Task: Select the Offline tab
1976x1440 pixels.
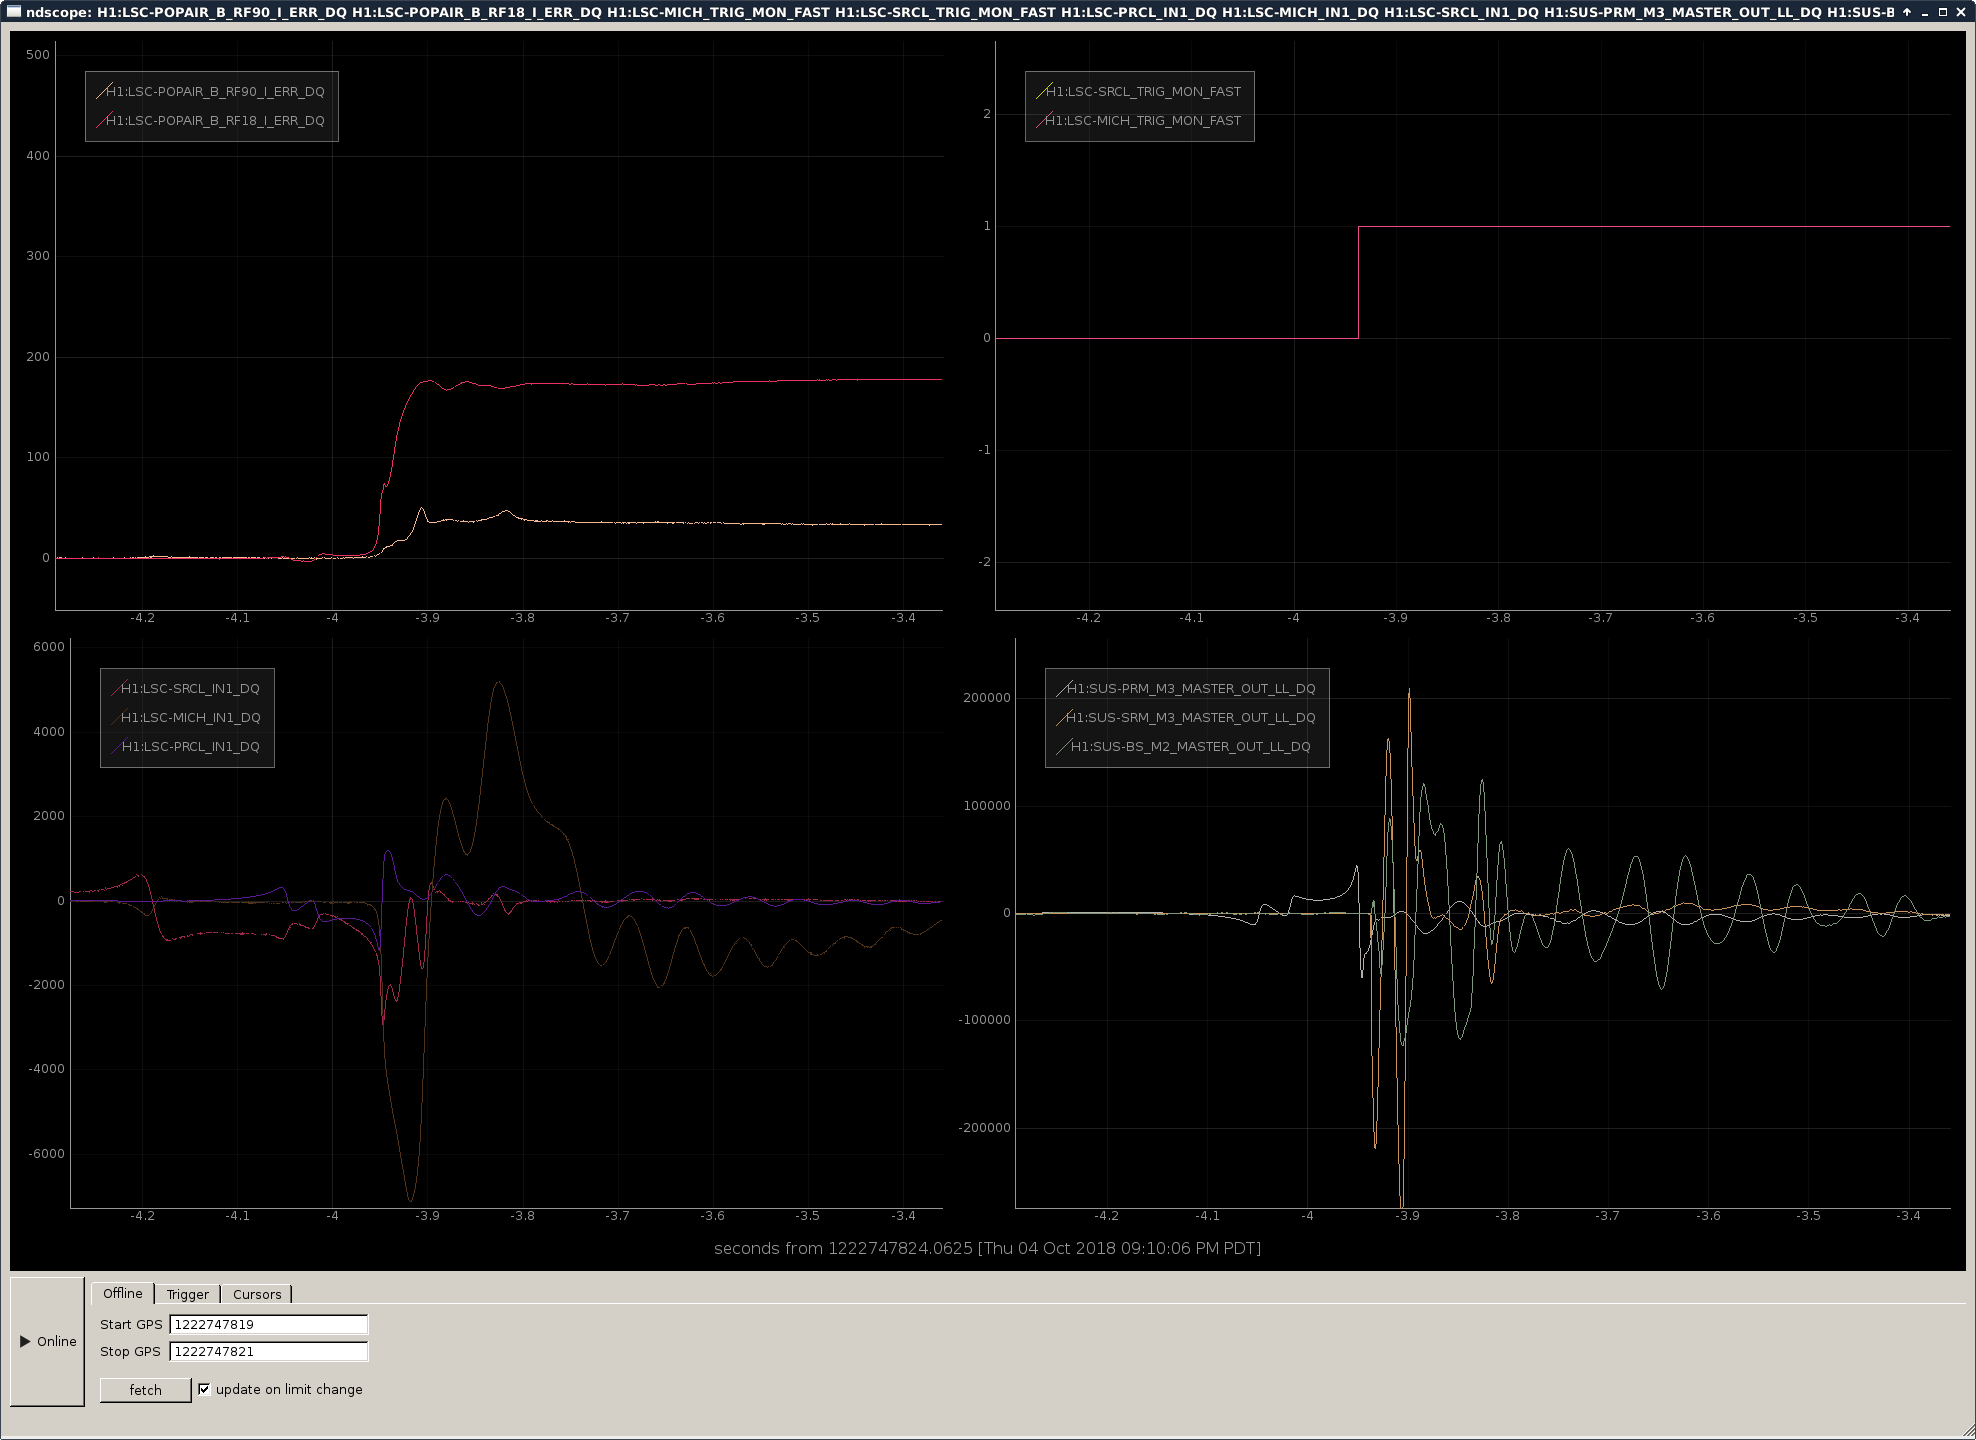Action: 122,1293
